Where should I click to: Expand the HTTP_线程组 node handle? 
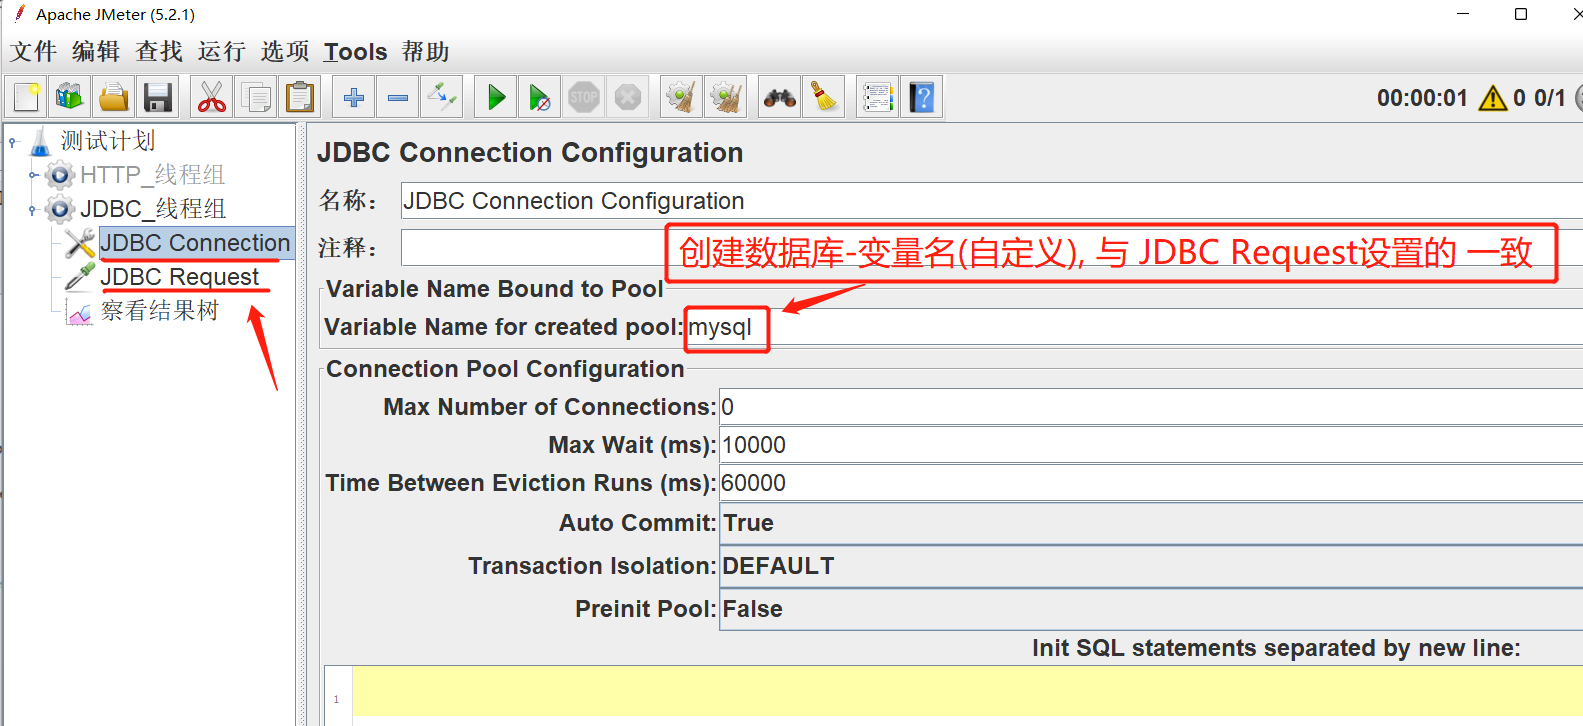pos(33,176)
